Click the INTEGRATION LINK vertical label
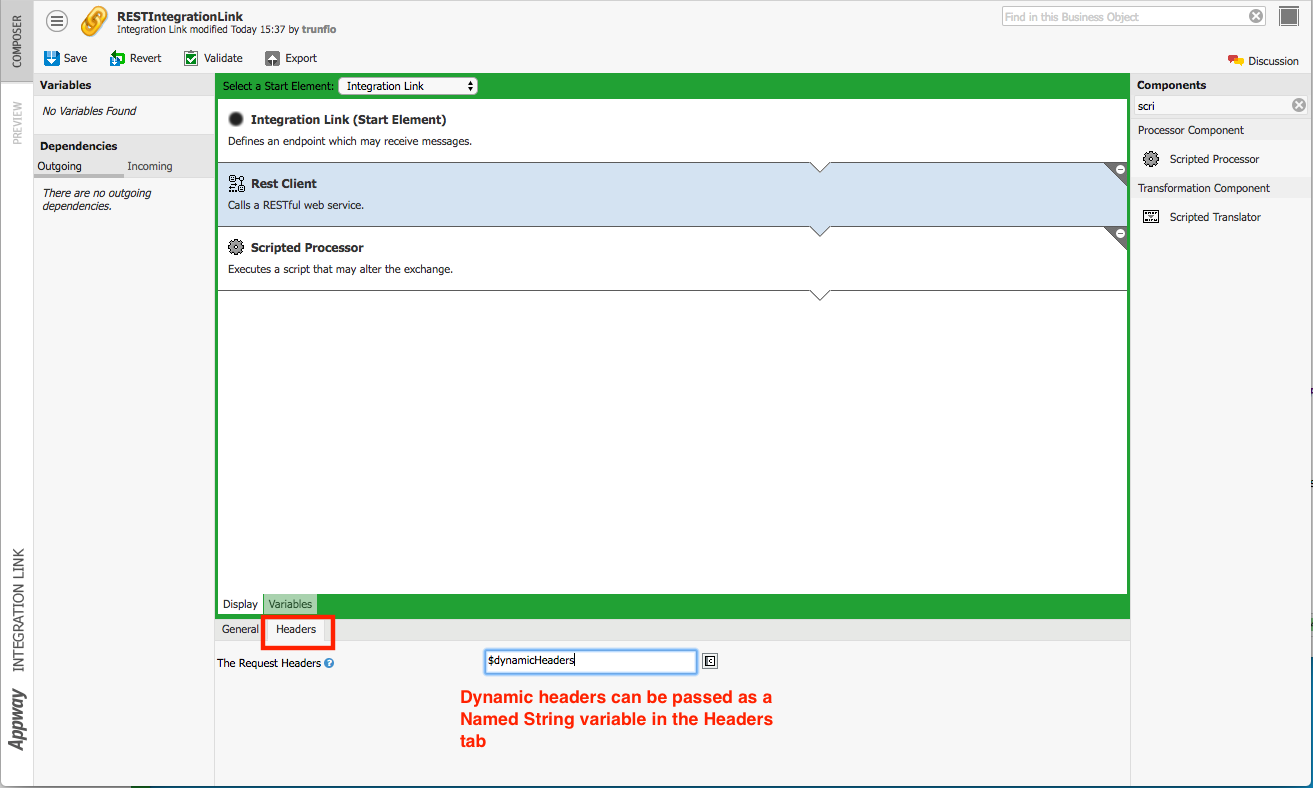1313x788 pixels. pos(17,610)
